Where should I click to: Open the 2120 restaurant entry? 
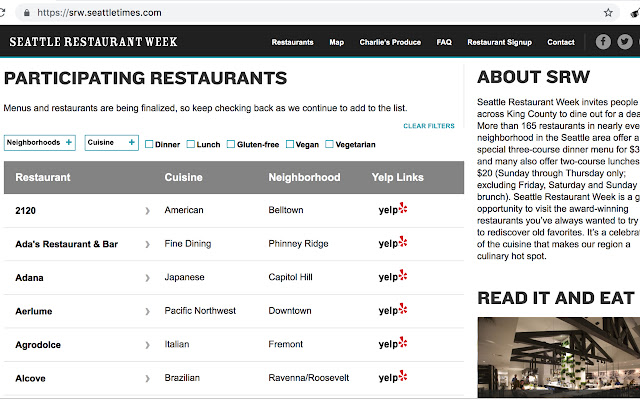25,211
